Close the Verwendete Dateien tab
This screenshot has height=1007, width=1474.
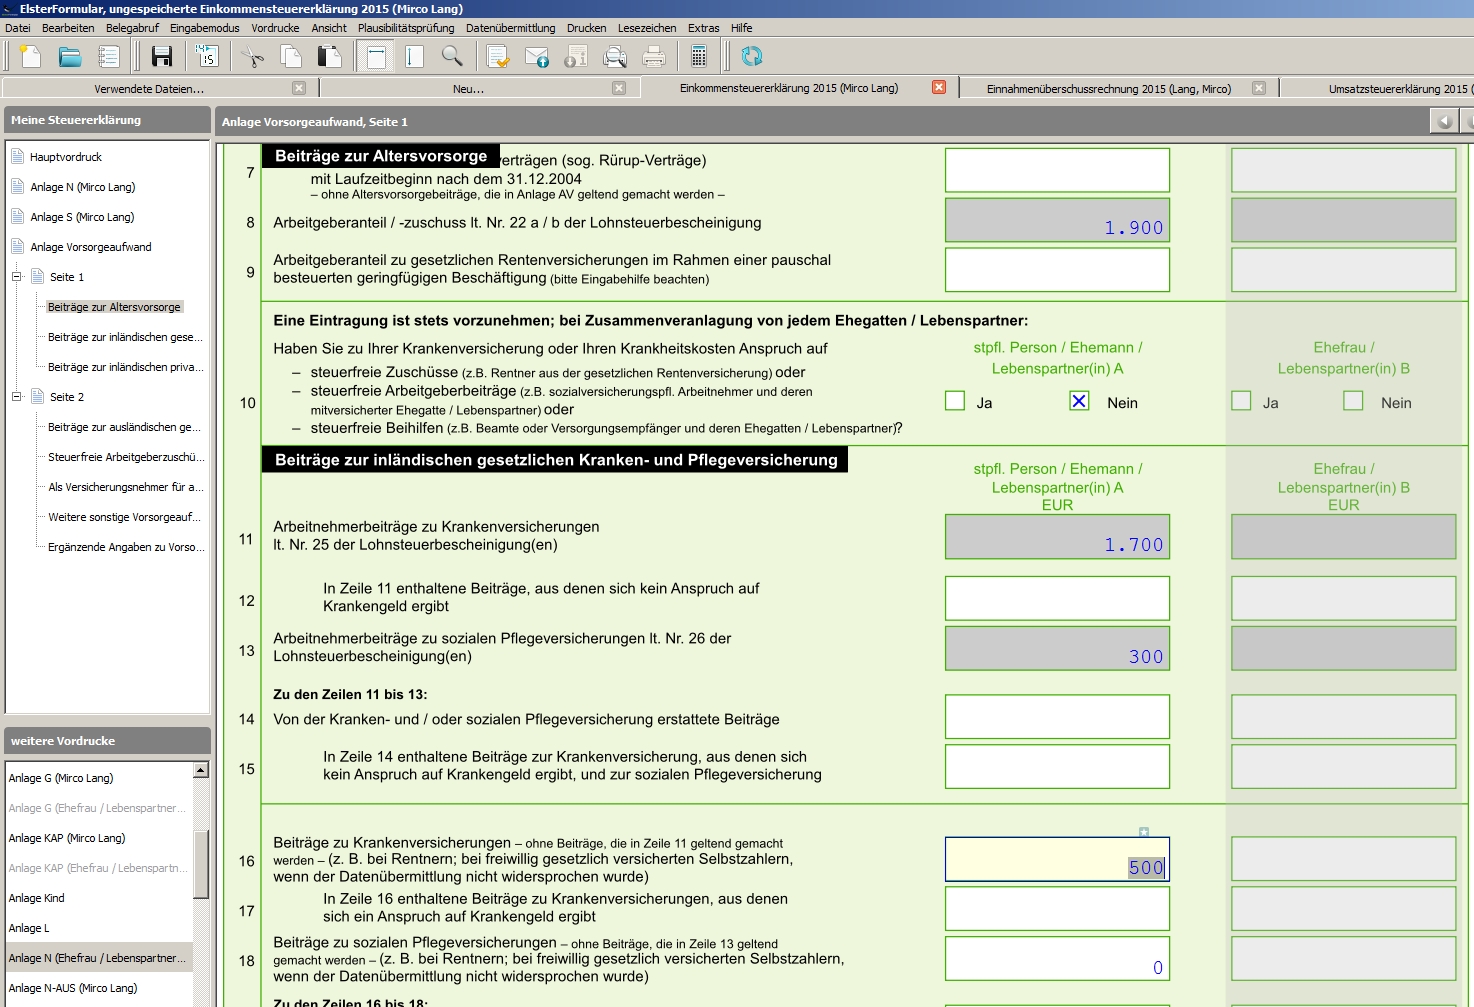298,88
